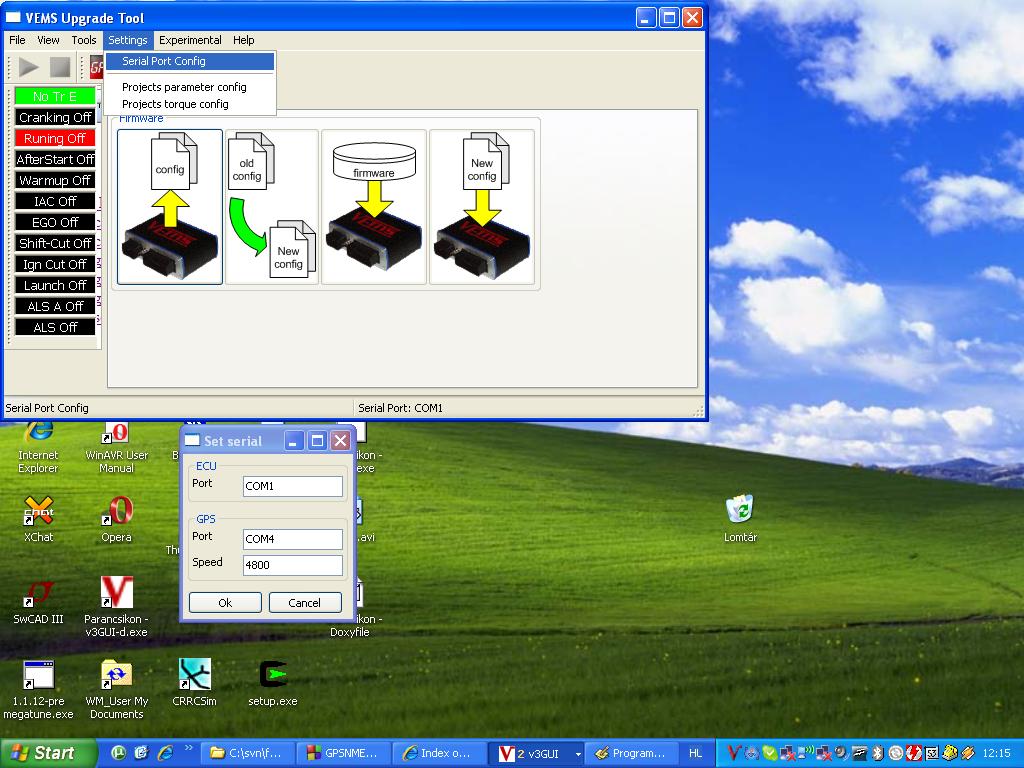Open the View menu
1024x768 pixels.
pyautogui.click(x=48, y=40)
